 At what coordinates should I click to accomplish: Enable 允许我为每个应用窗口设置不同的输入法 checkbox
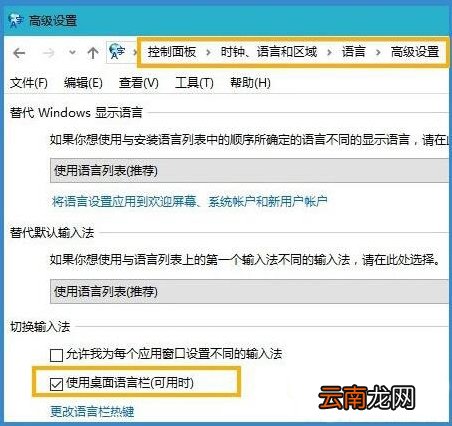pyautogui.click(x=56, y=355)
